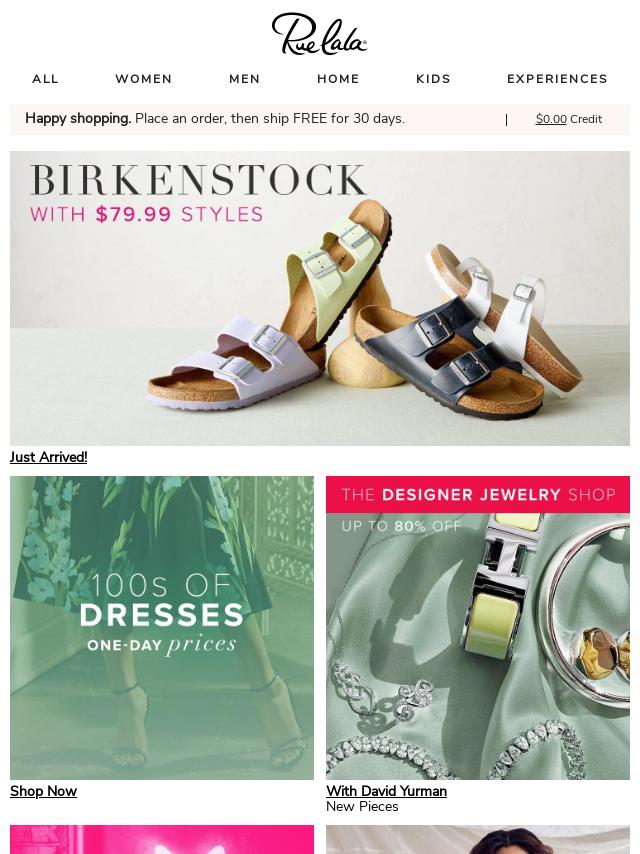Image resolution: width=640 pixels, height=854 pixels.
Task: Open the ALL category tab
Action: click(45, 79)
